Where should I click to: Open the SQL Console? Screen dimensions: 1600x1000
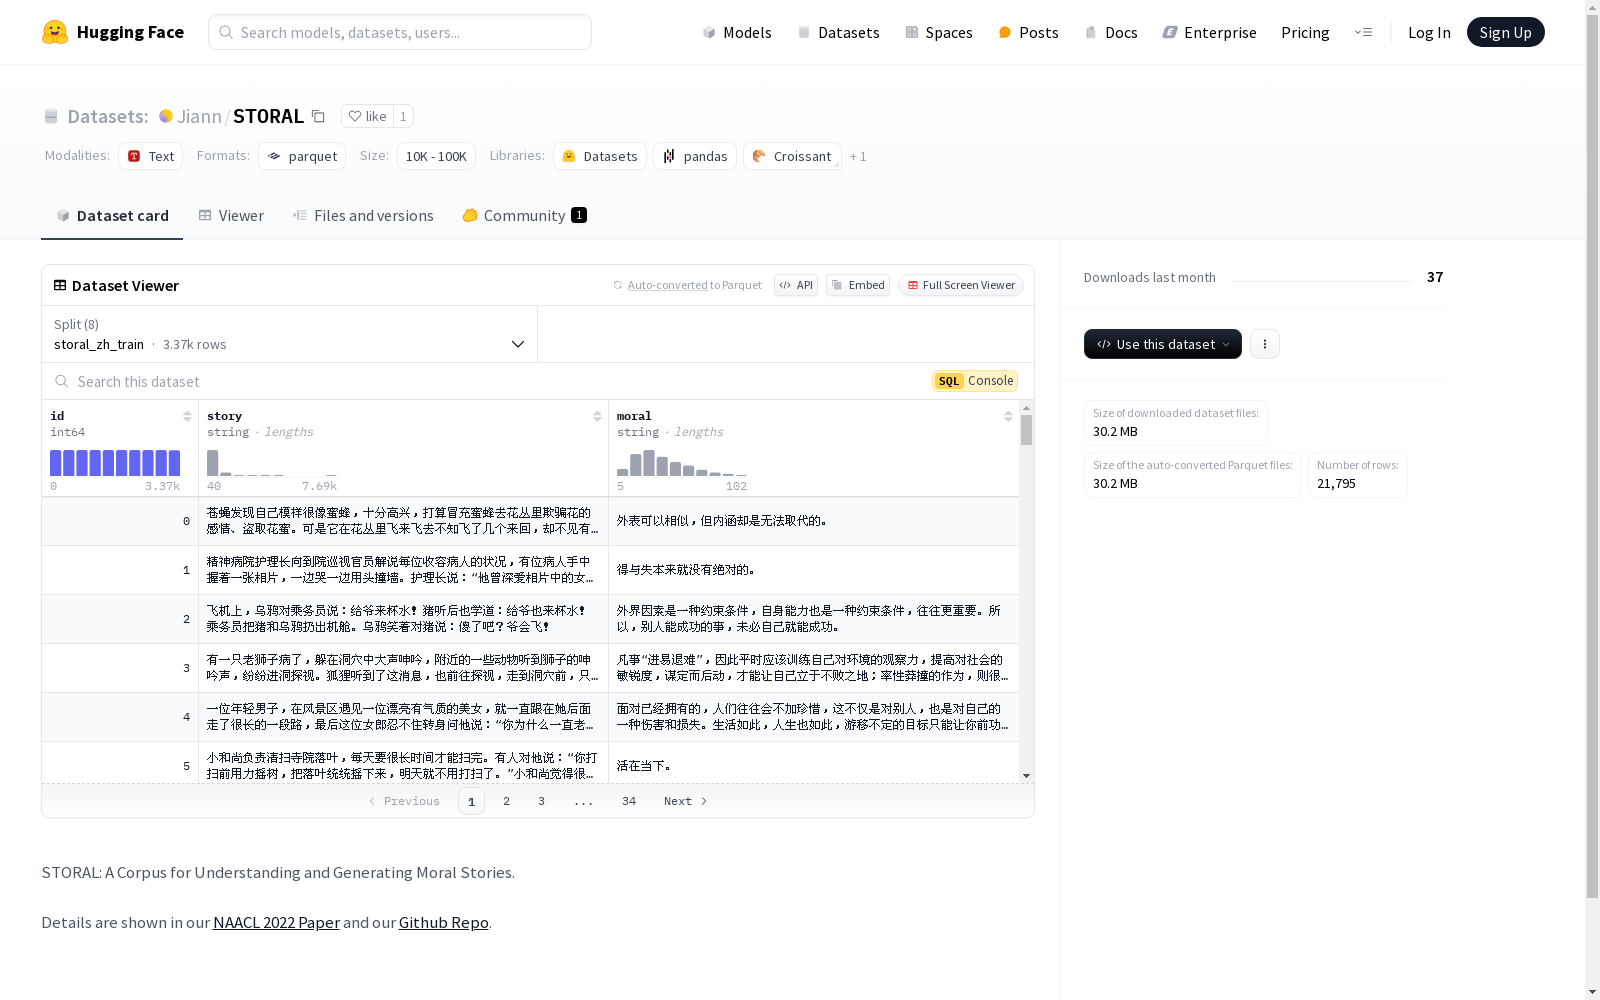point(975,381)
